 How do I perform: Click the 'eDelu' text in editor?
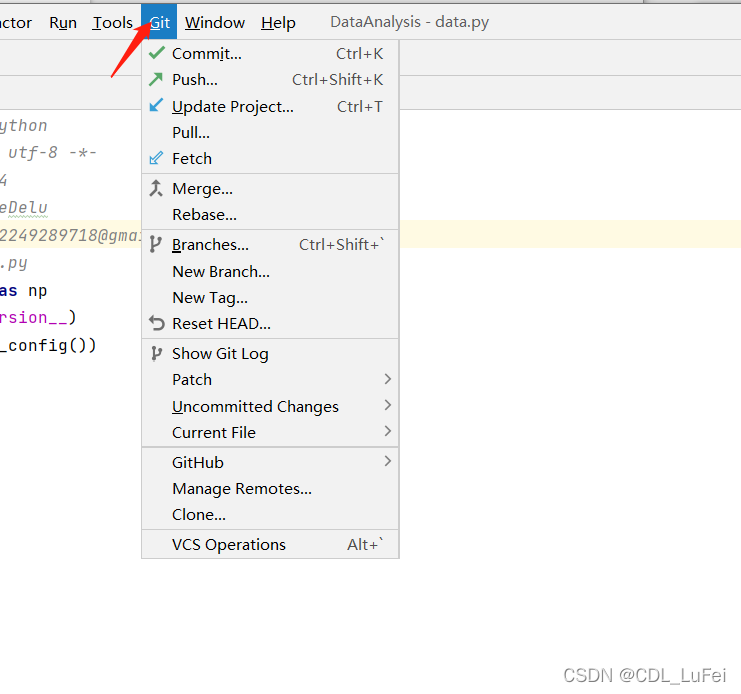point(24,207)
